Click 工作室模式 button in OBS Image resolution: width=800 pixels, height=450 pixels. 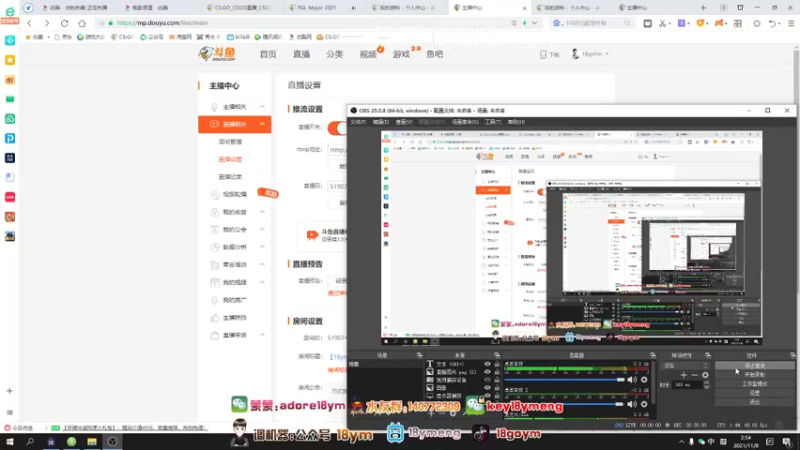coord(755,384)
